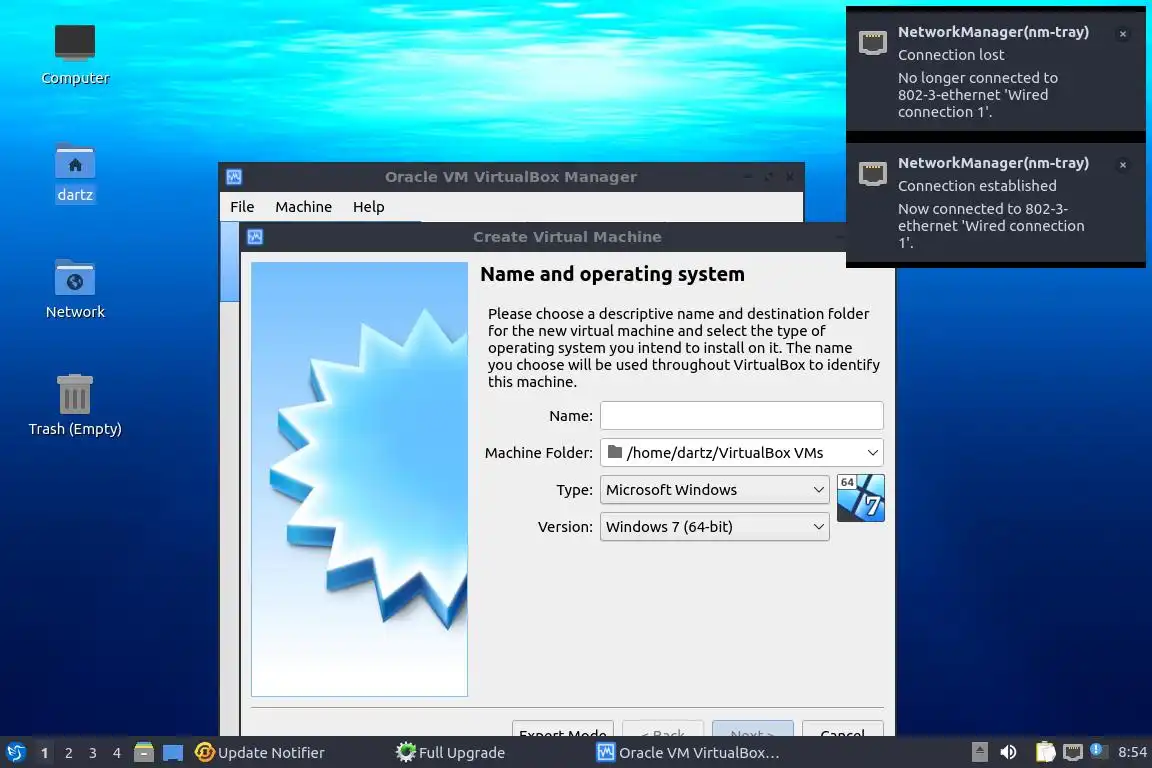
Task: Click the Cancel button in wizard
Action: pos(843,729)
